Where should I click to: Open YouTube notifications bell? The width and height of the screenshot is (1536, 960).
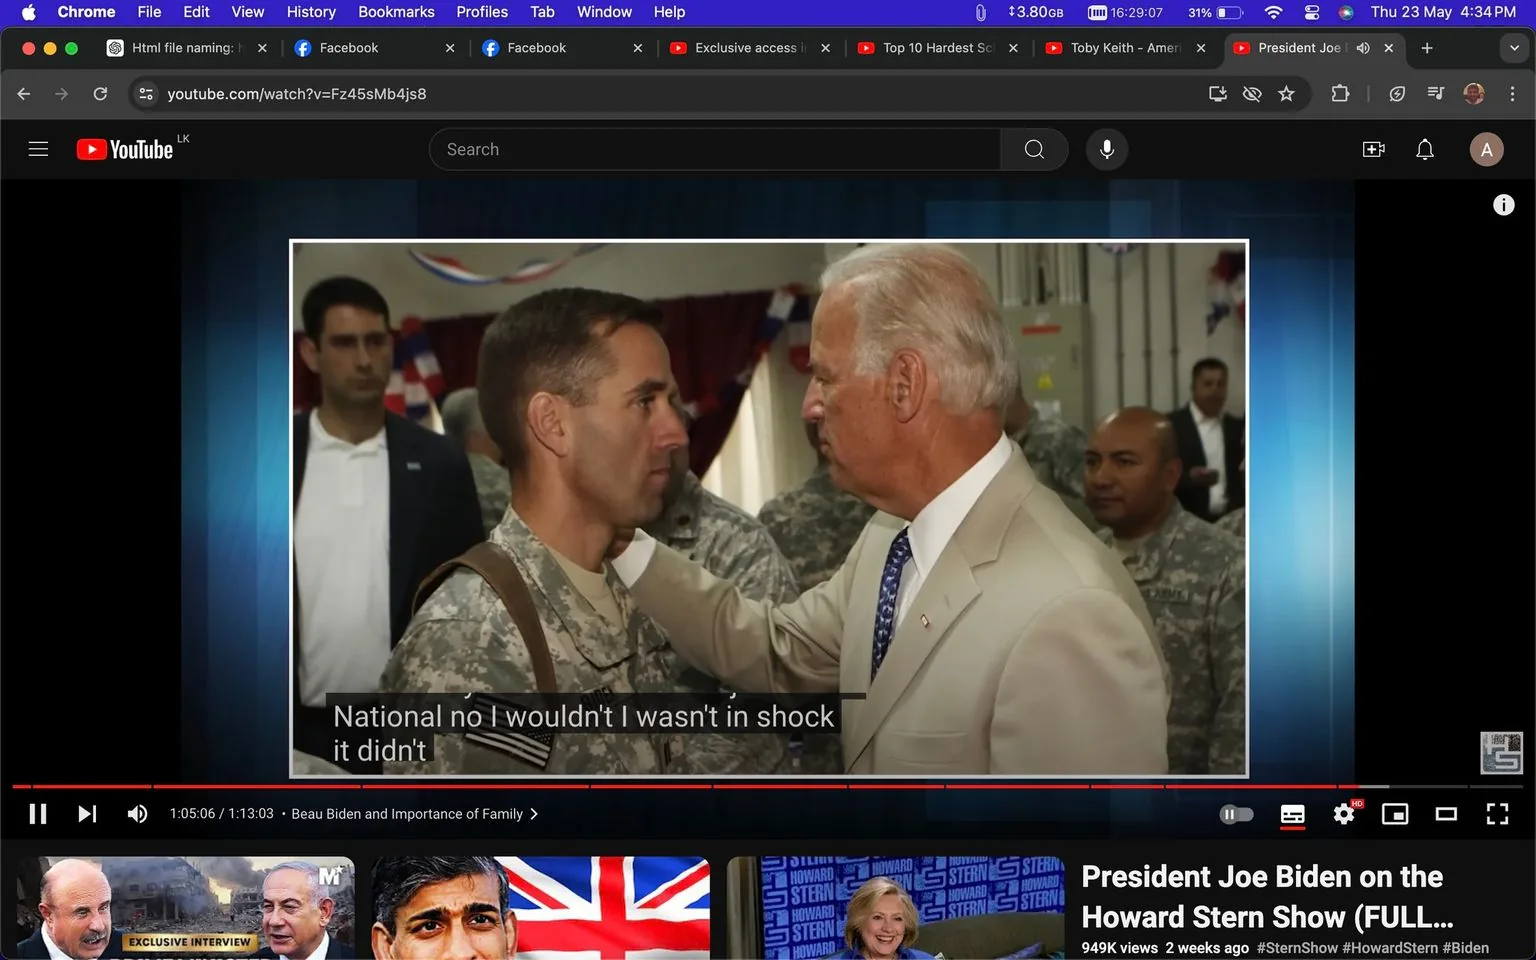click(x=1424, y=148)
